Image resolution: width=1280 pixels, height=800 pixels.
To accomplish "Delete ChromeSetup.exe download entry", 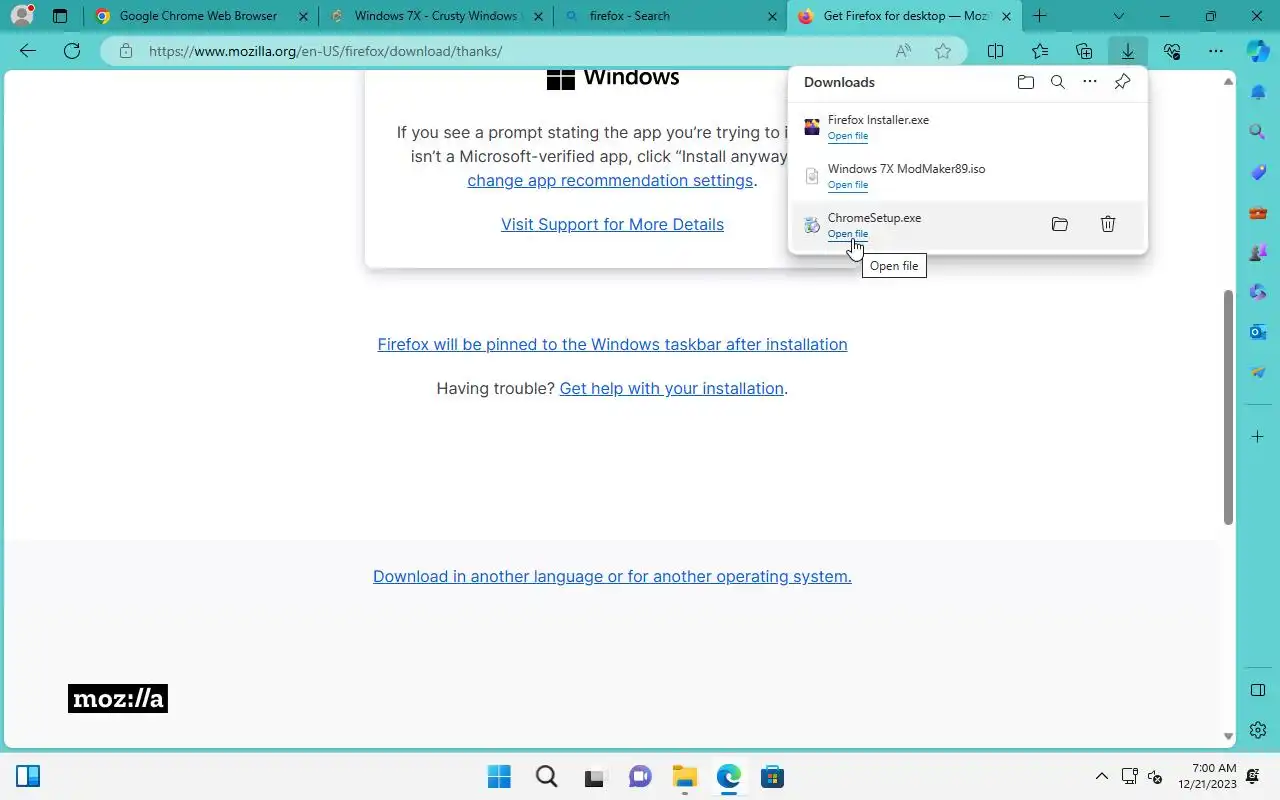I will click(1108, 224).
